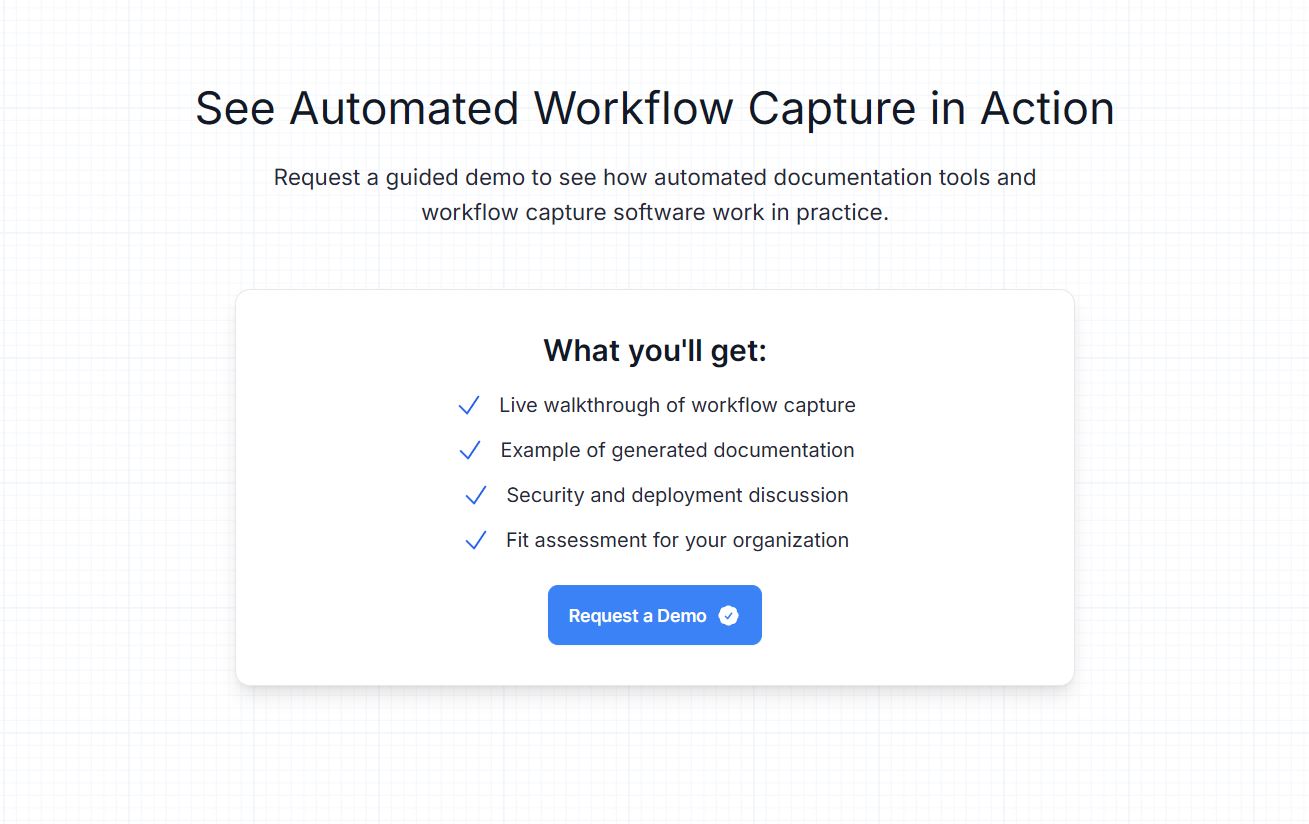Click checkmark icon beside Fit assessment for your organization
This screenshot has height=824, width=1309.
tap(476, 541)
